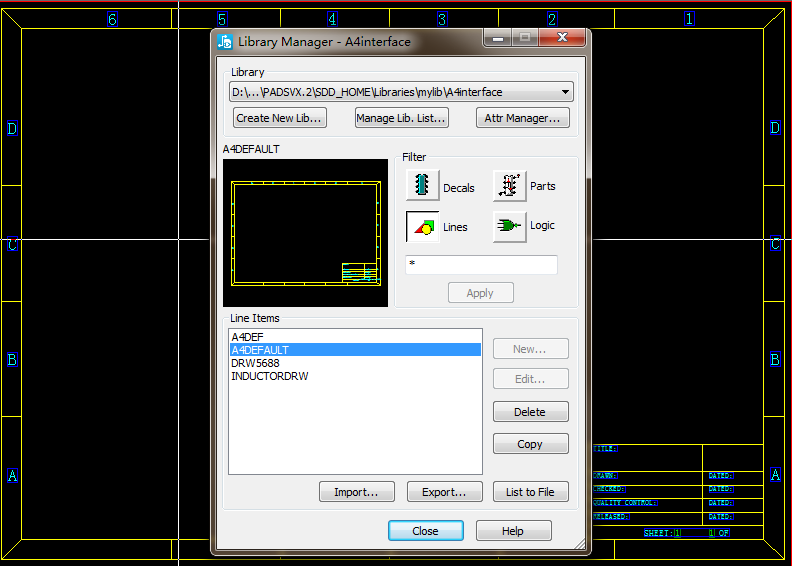The width and height of the screenshot is (792, 566).
Task: Copy the selected line item
Action: pyautogui.click(x=530, y=444)
